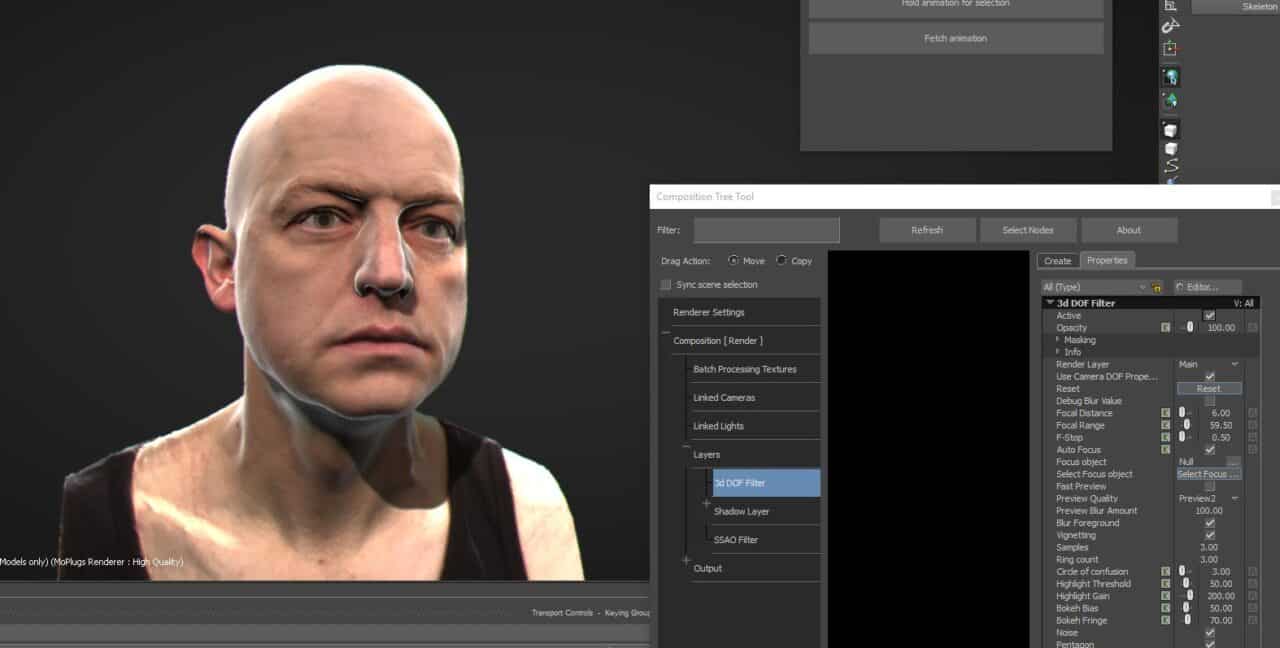Click the browse button next to Focus object Null
Image resolution: width=1280 pixels, height=648 pixels.
coord(1233,462)
